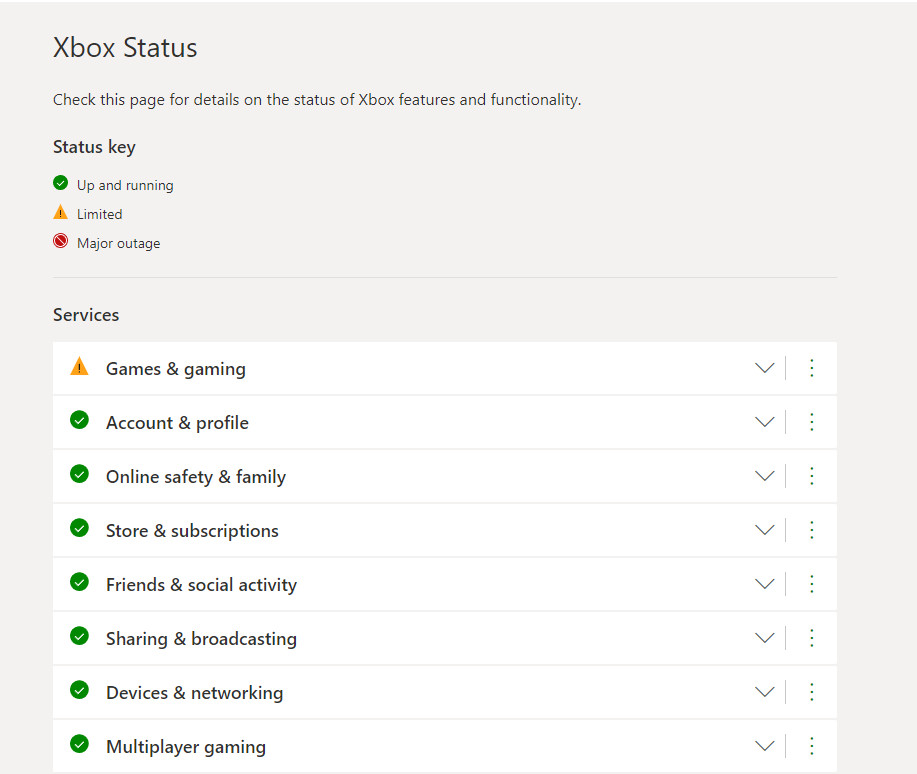Click the green check icon for Devices & networking
This screenshot has height=774, width=917.
coord(79,690)
